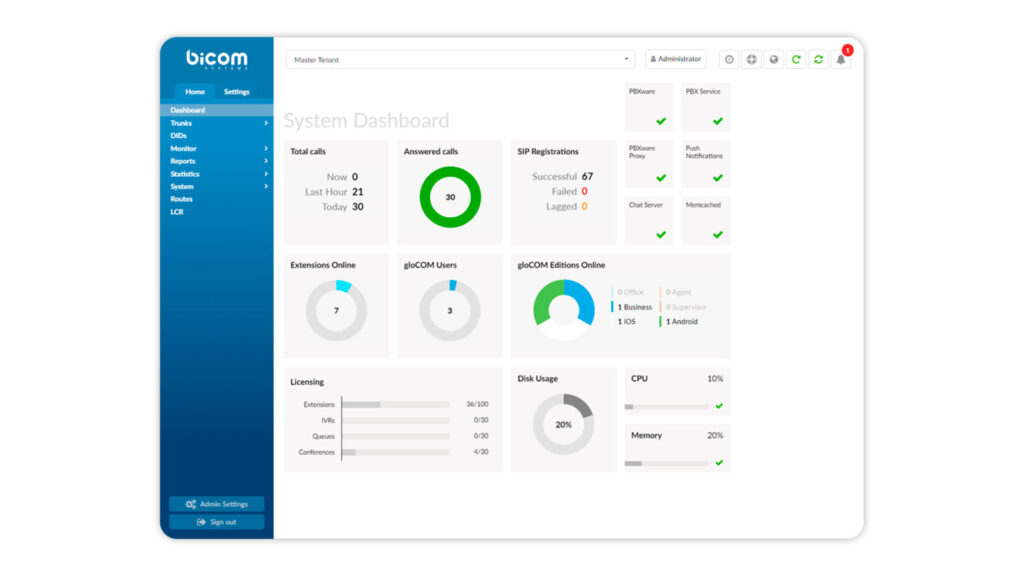The height and width of the screenshot is (576, 1024).
Task: Click the PBX Service status checkmark
Action: [x=717, y=121]
